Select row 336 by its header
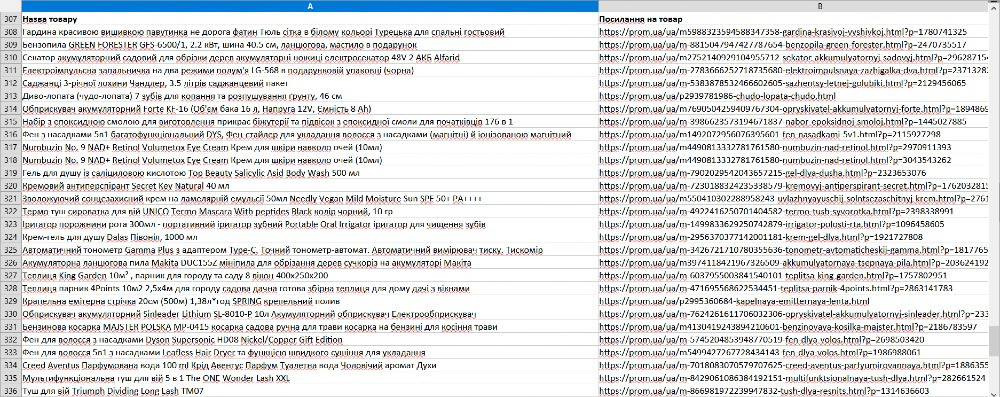This screenshot has width=1000, height=397. point(10,391)
